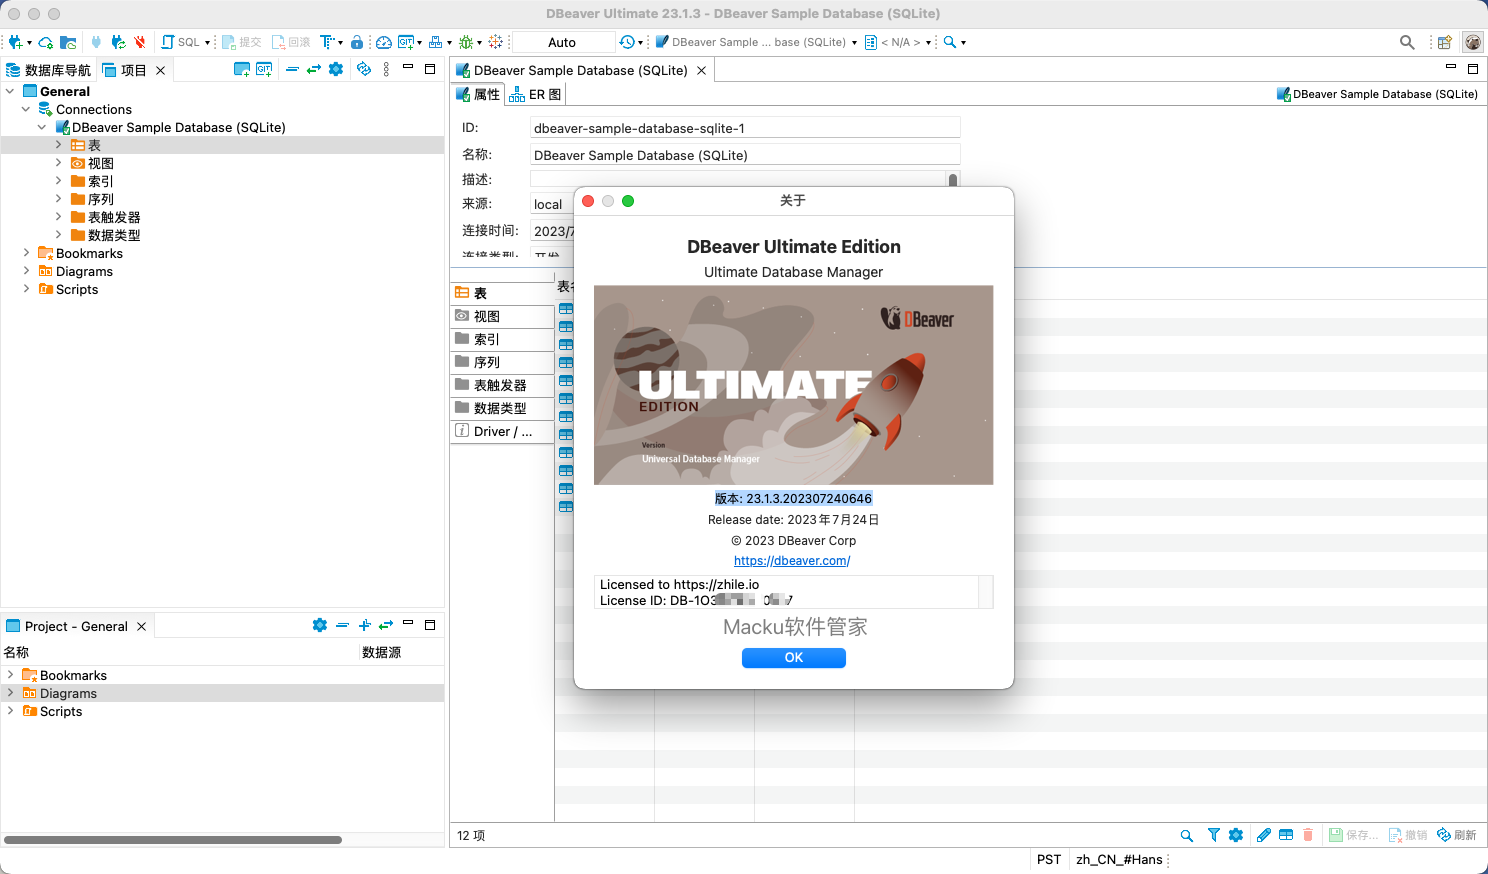Expand Scripts in the Project panel
This screenshot has height=874, width=1488.
(10, 711)
